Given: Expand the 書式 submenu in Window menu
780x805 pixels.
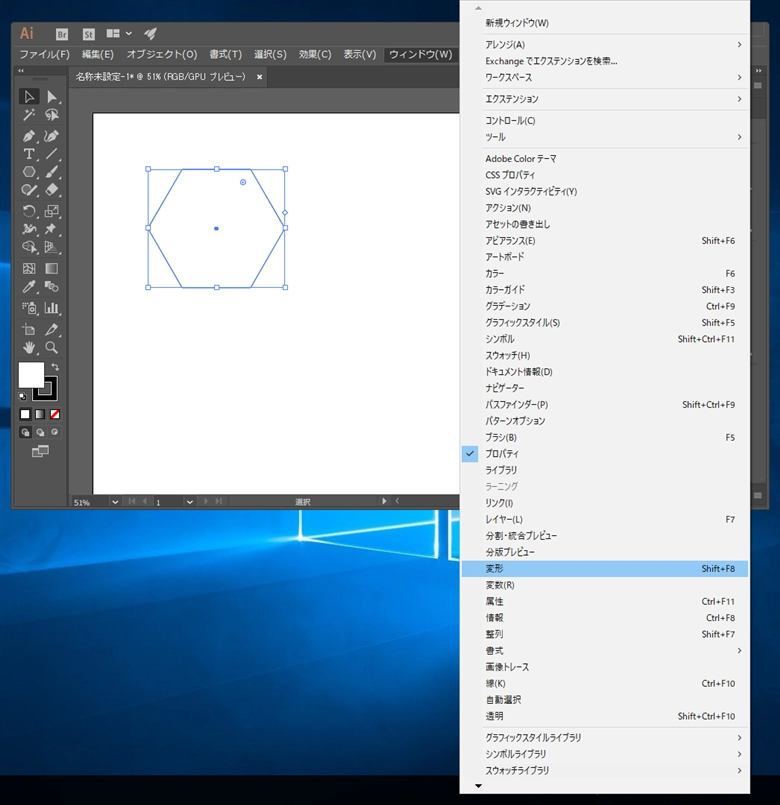Looking at the screenshot, I should (604, 651).
